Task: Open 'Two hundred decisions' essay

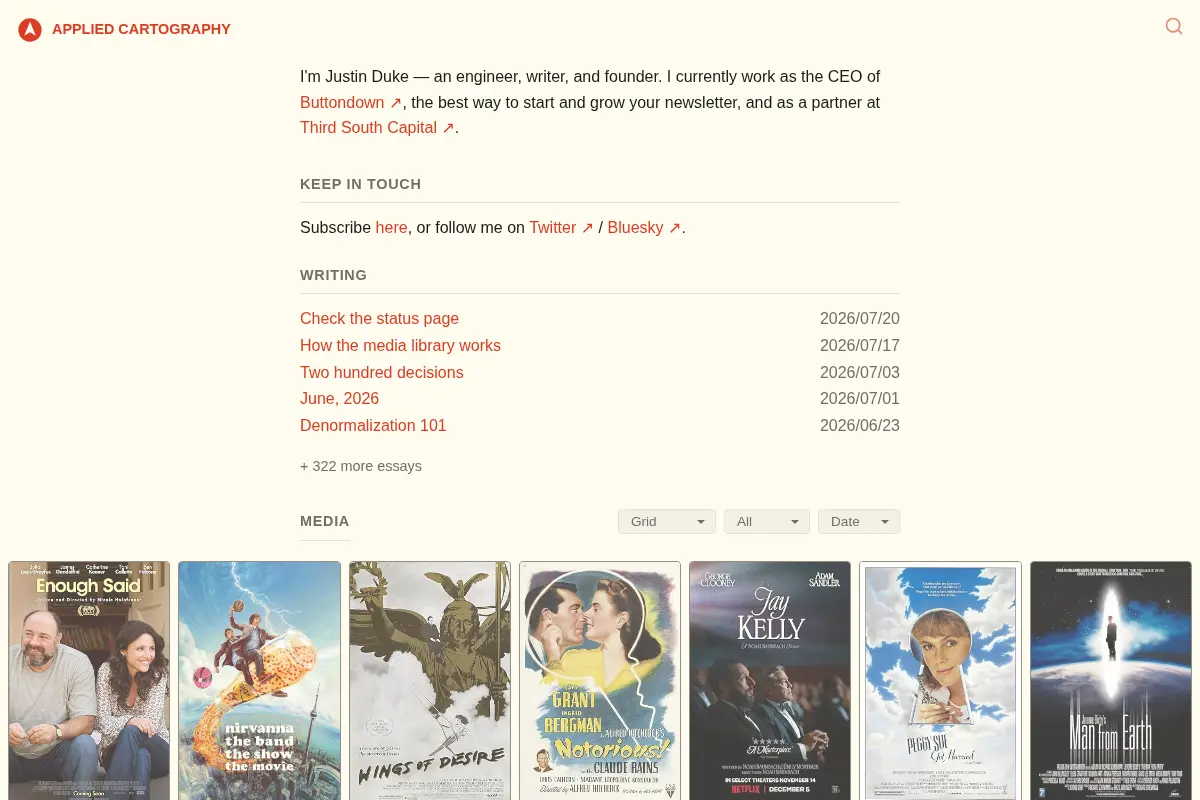Action: point(382,372)
